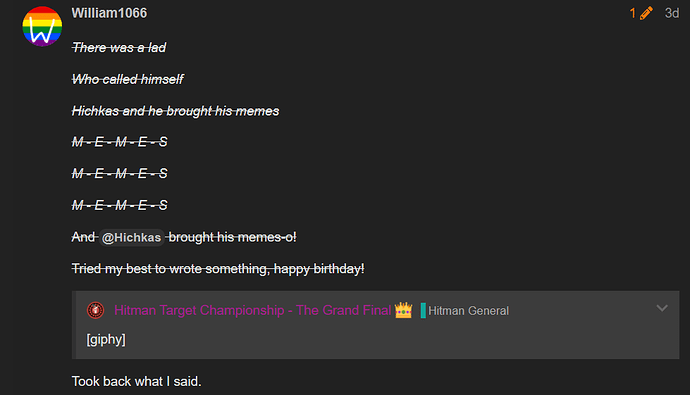Click 'Hichkas and he brought his memes' text
Viewport: 690px width, 395px height.
tap(176, 111)
